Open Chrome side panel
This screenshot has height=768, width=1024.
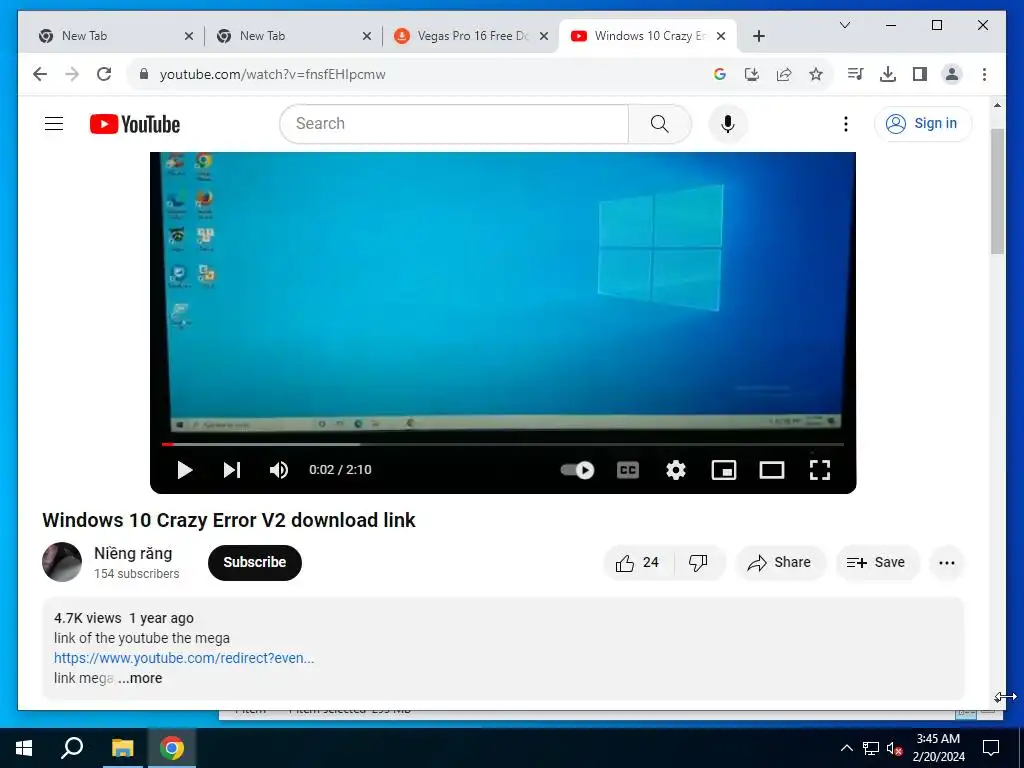click(920, 74)
